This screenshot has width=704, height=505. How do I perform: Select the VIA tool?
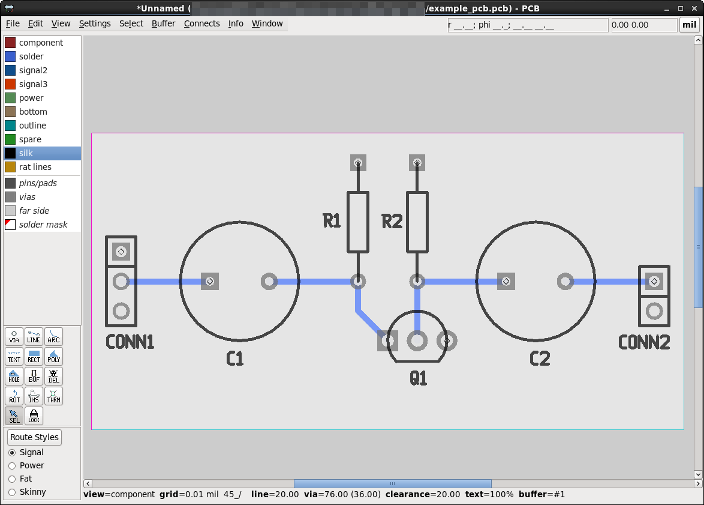[14, 337]
